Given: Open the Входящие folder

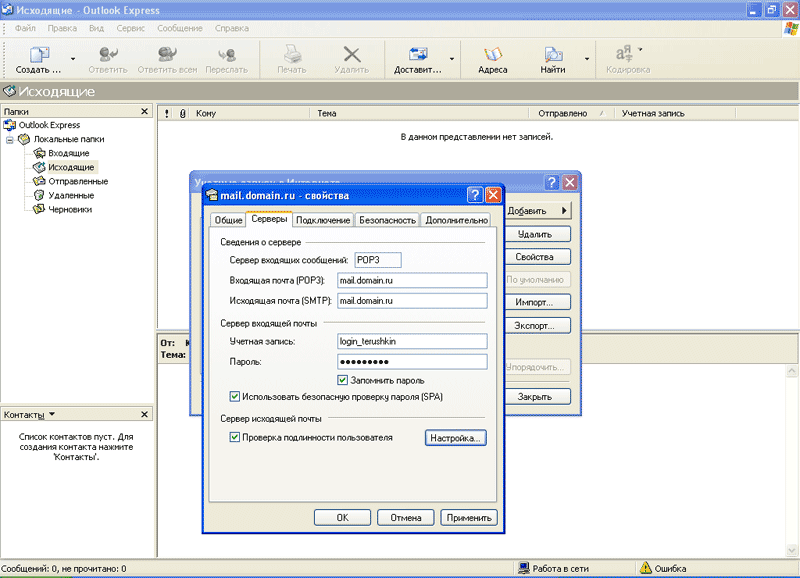Looking at the screenshot, I should coord(68,153).
